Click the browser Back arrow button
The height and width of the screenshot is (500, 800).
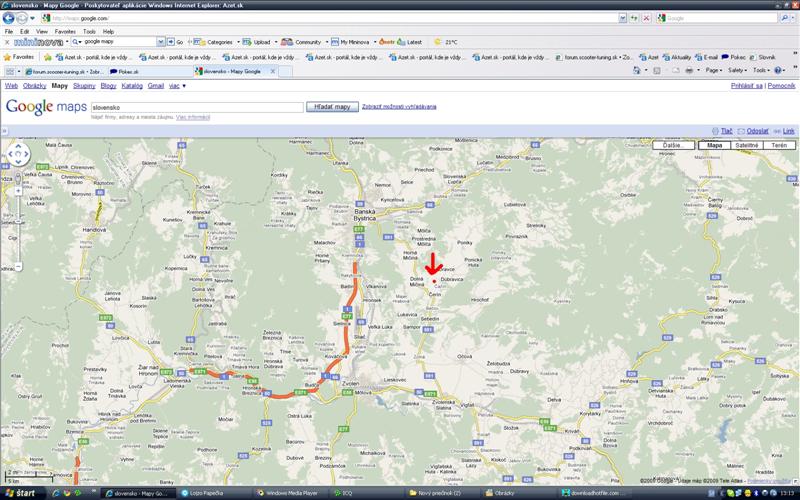click(9, 18)
